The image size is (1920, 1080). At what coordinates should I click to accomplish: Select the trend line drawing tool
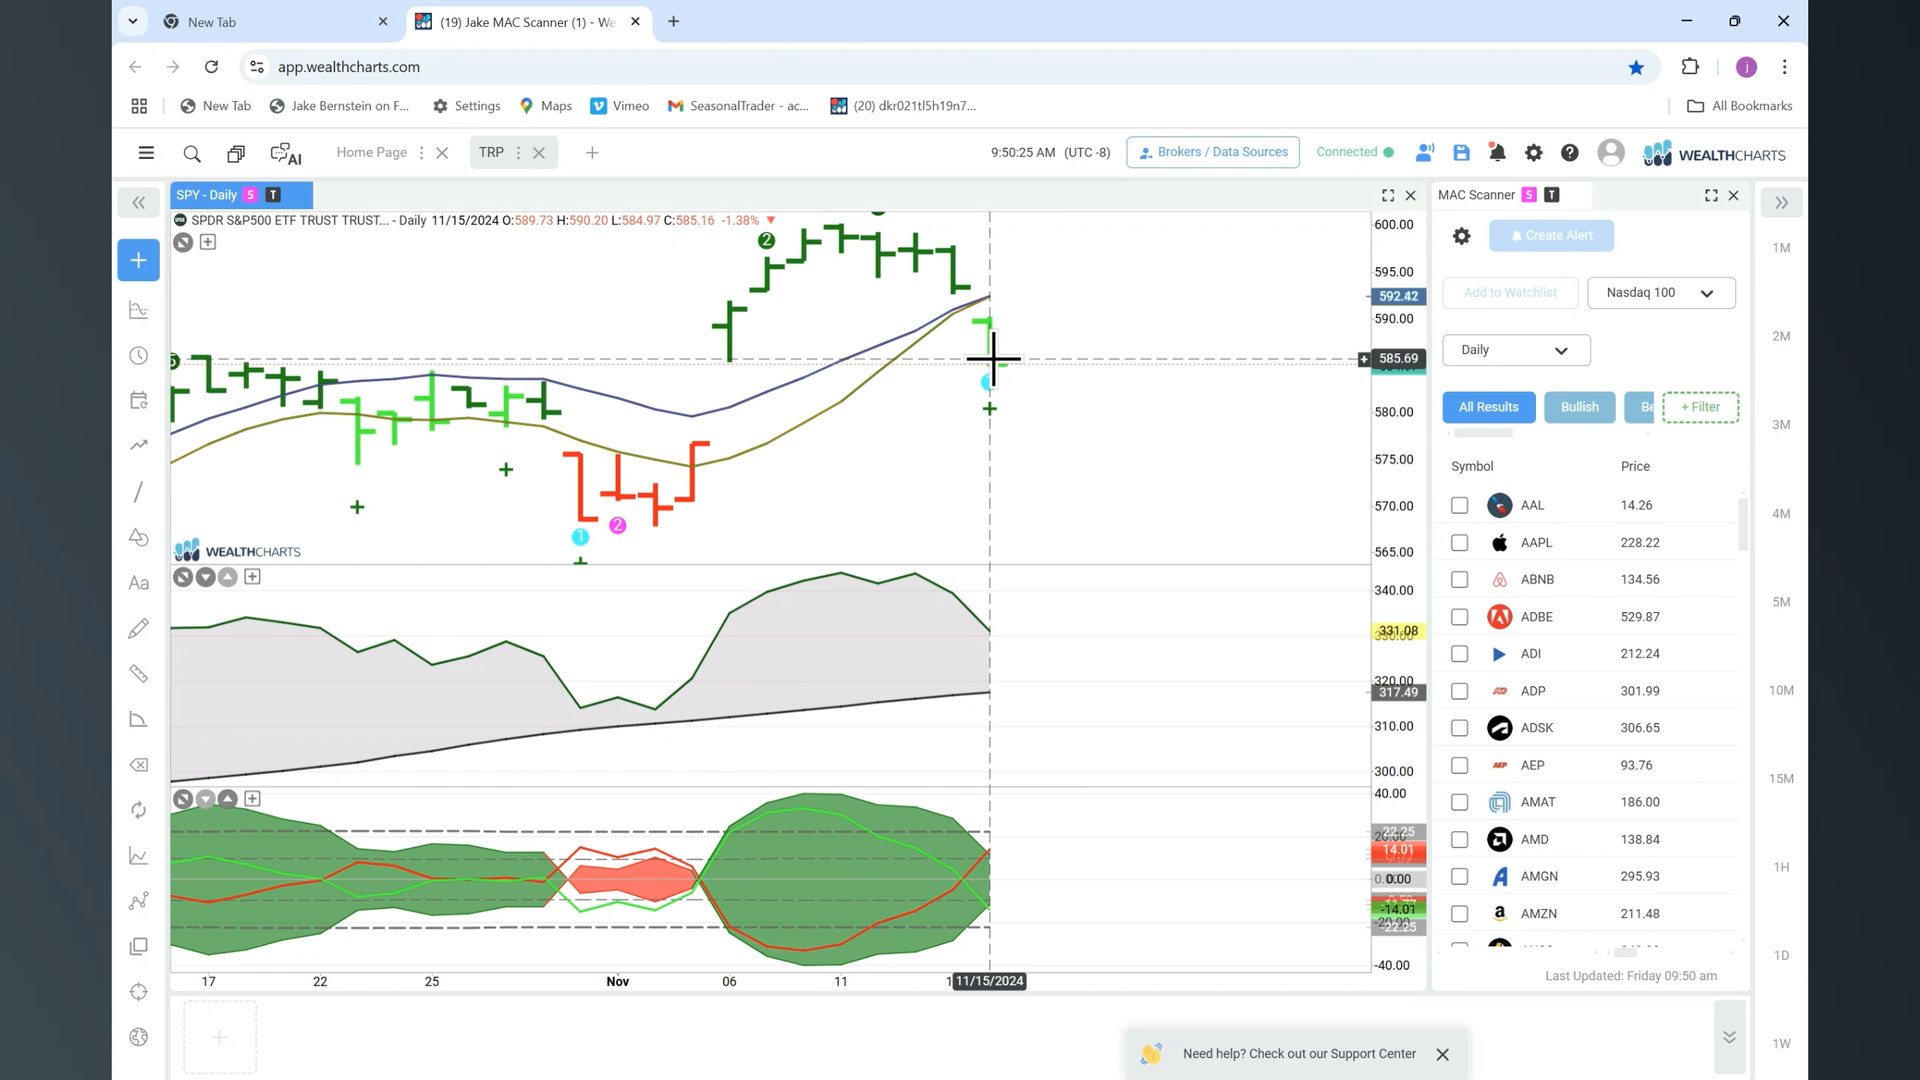tap(139, 492)
